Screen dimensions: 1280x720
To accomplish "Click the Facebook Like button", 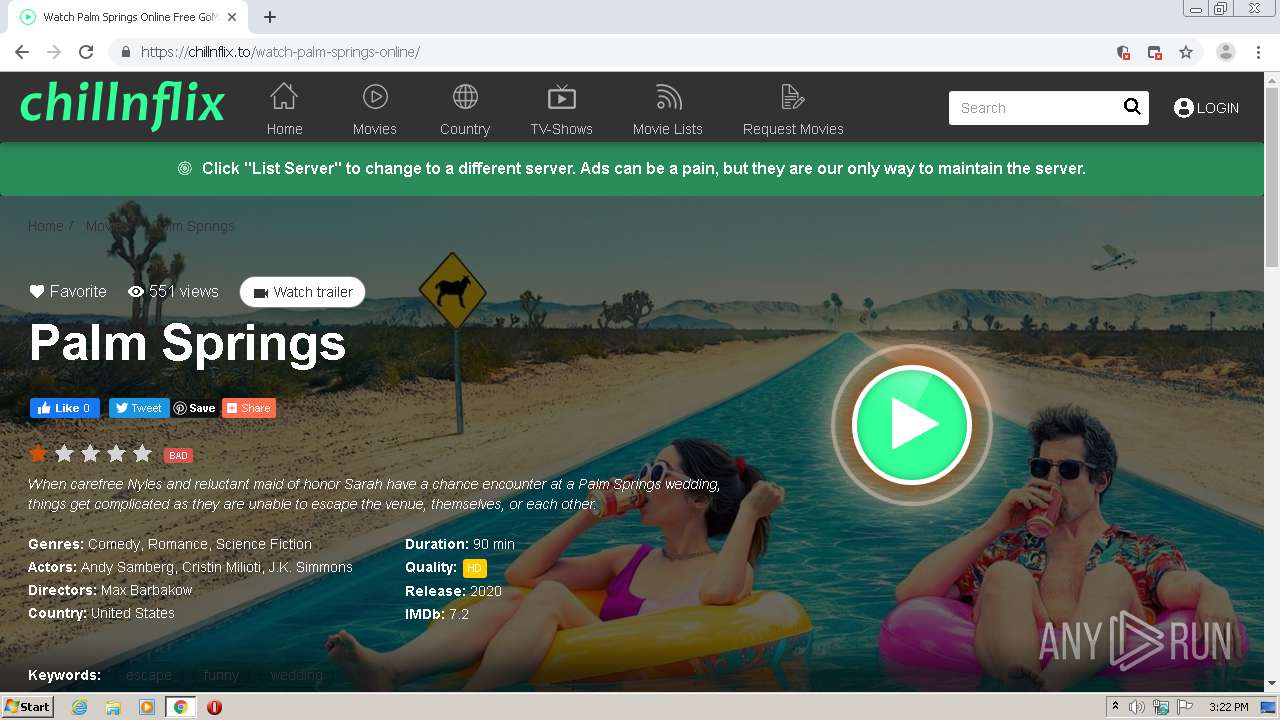I will (x=64, y=408).
